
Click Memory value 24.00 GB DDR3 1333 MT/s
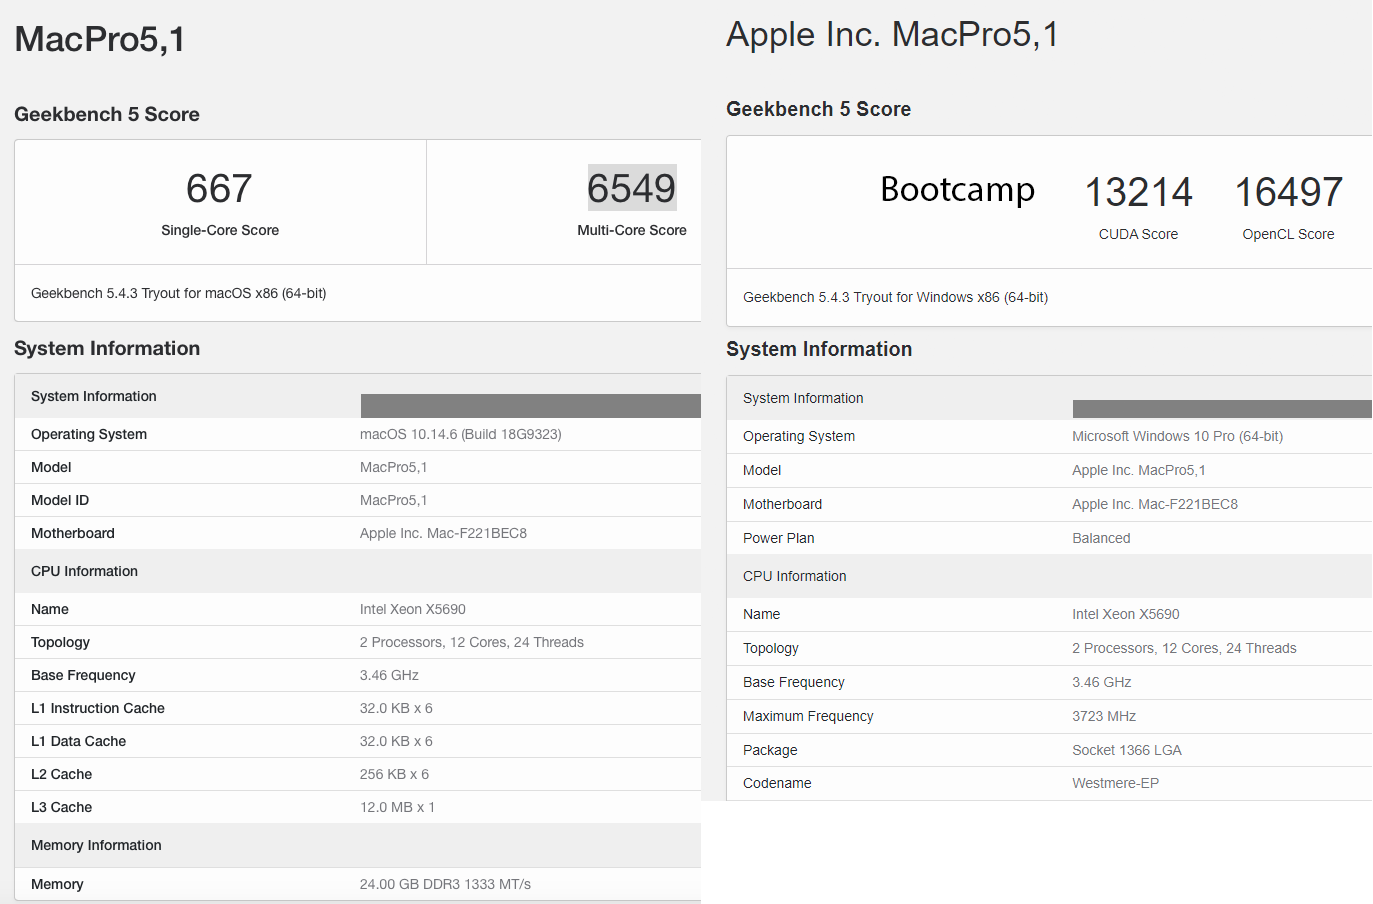click(x=446, y=884)
